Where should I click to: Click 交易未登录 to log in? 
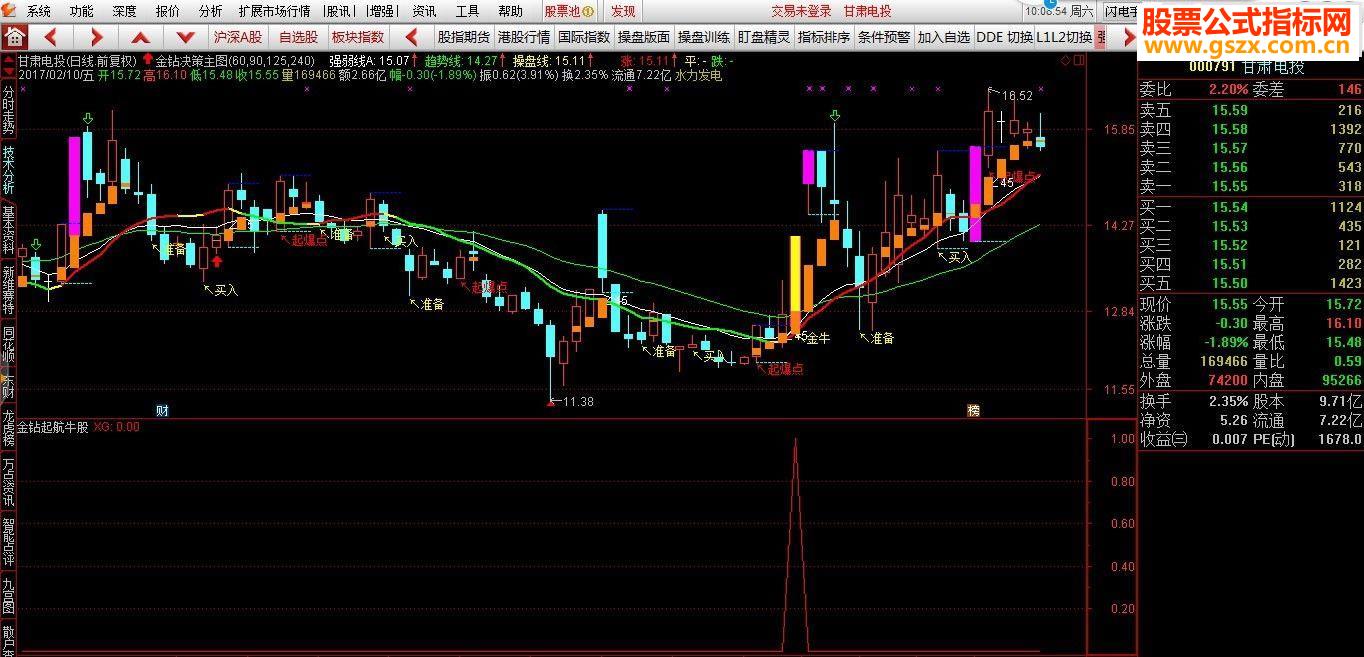pos(801,11)
